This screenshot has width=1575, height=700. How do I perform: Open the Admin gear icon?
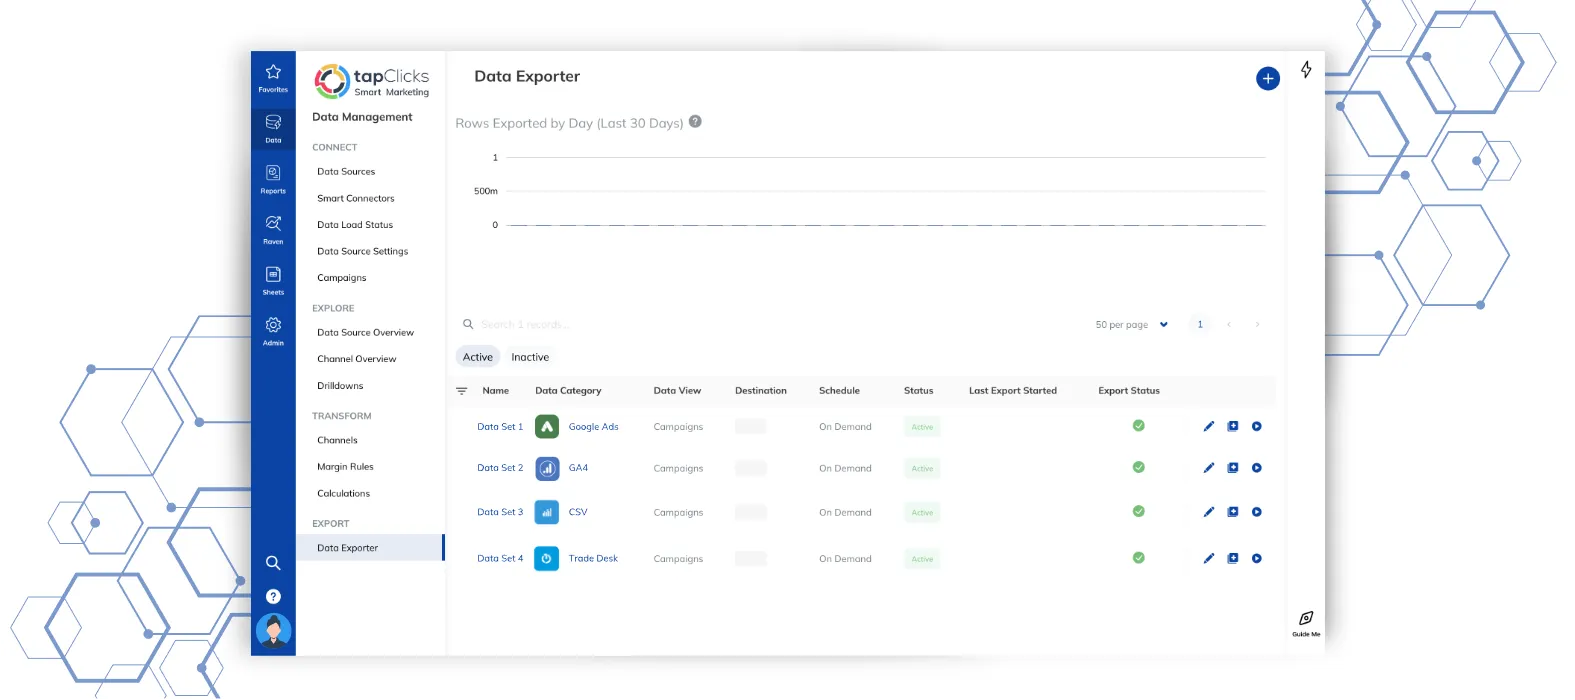[x=273, y=331]
